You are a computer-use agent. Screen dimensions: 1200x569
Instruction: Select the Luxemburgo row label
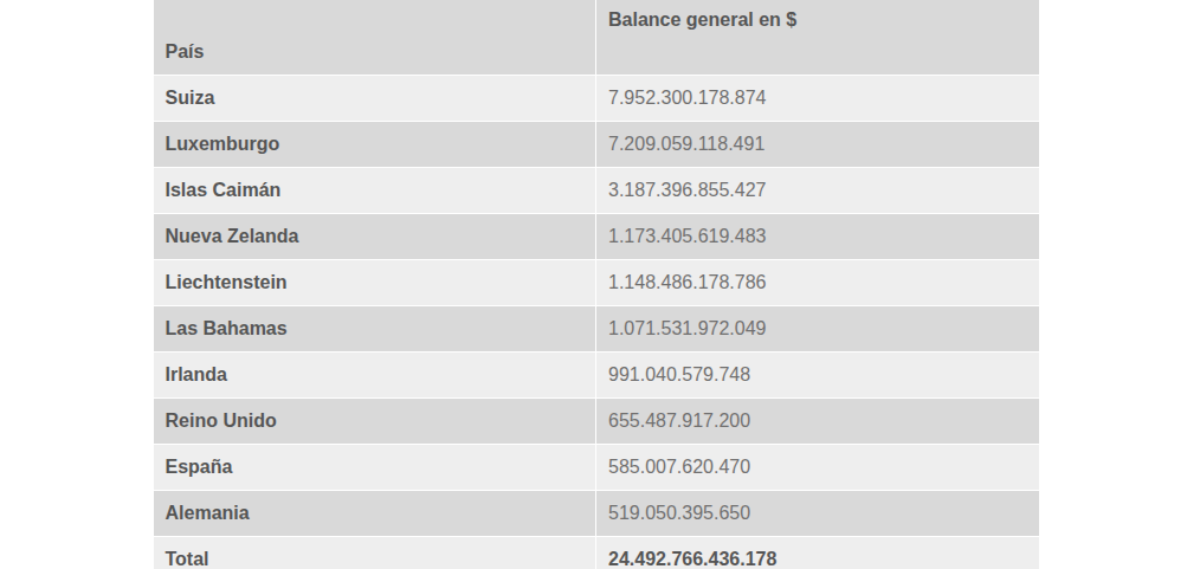[x=222, y=144]
